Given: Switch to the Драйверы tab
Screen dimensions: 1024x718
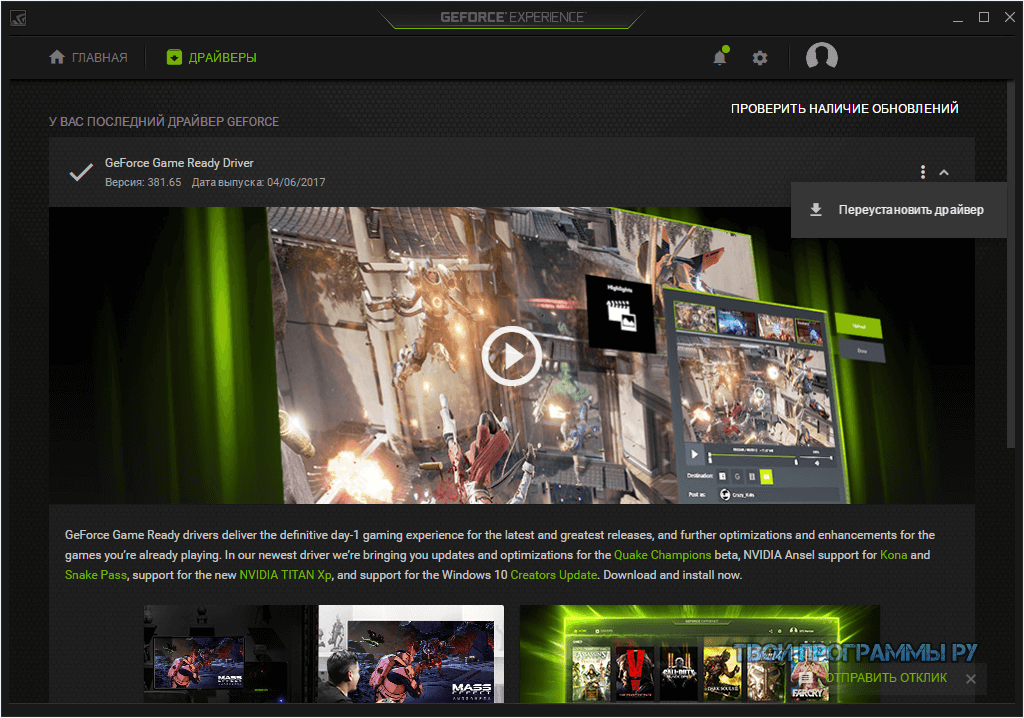Looking at the screenshot, I should pyautogui.click(x=212, y=57).
